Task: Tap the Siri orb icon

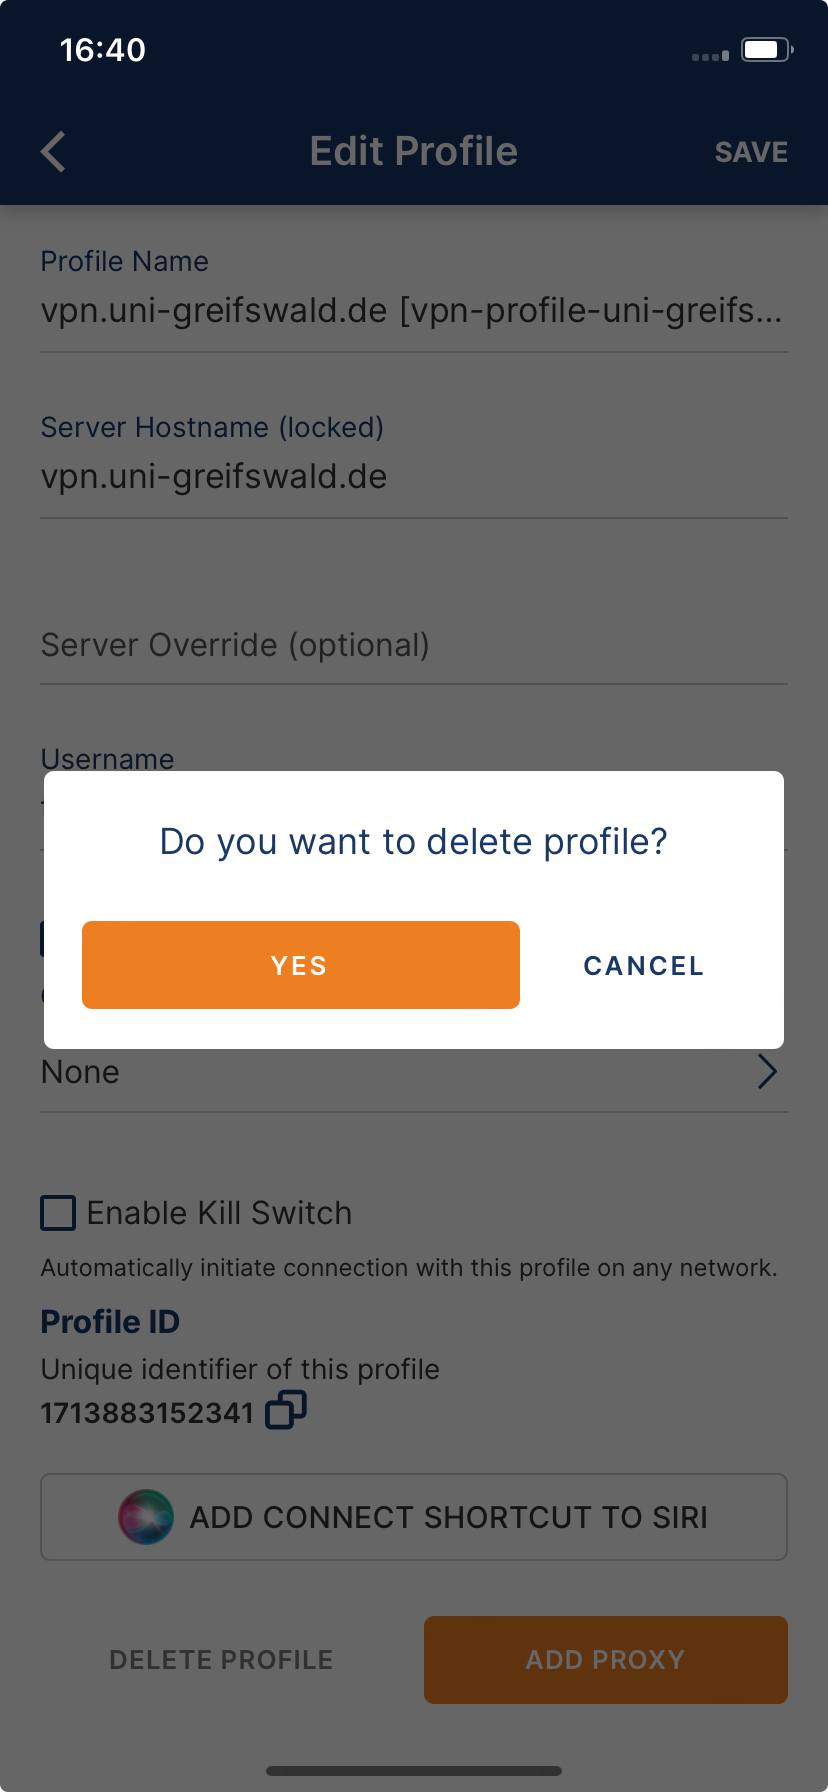Action: tap(146, 1517)
